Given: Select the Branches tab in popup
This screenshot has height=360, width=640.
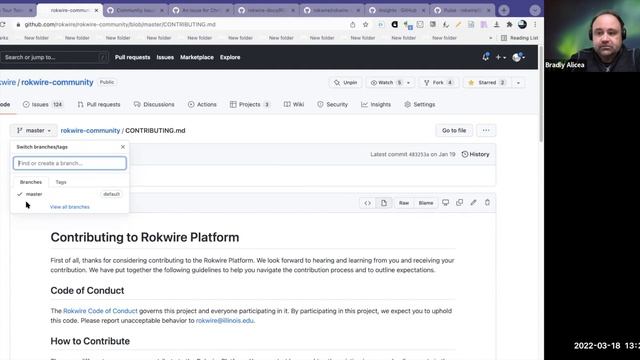Looking at the screenshot, I should click(31, 182).
